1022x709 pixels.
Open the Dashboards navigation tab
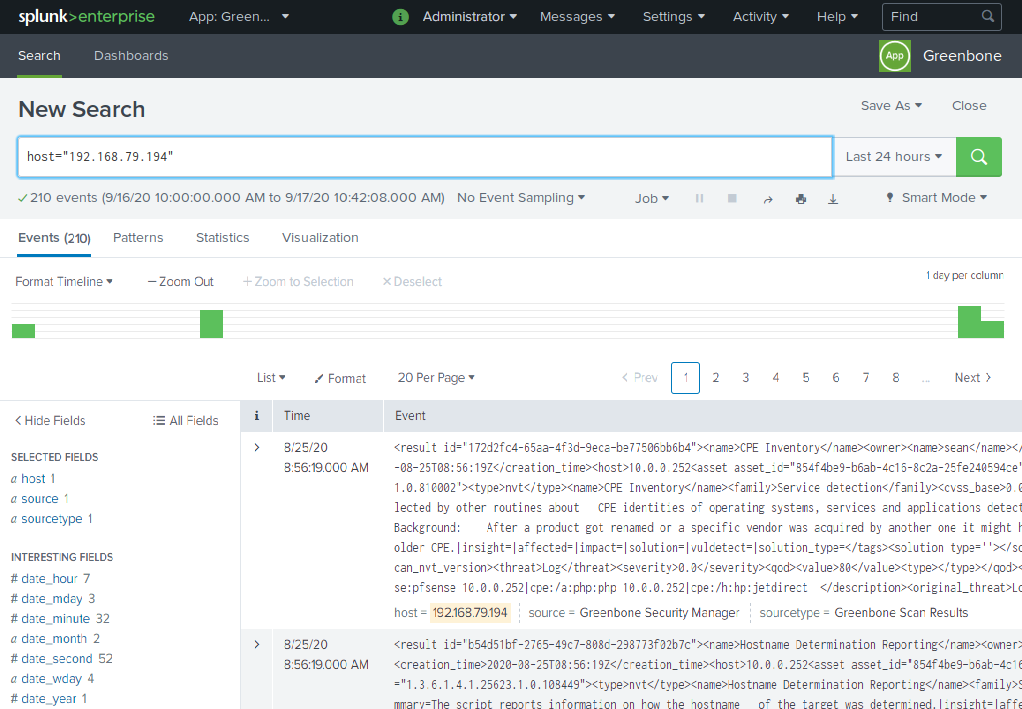pyautogui.click(x=131, y=56)
